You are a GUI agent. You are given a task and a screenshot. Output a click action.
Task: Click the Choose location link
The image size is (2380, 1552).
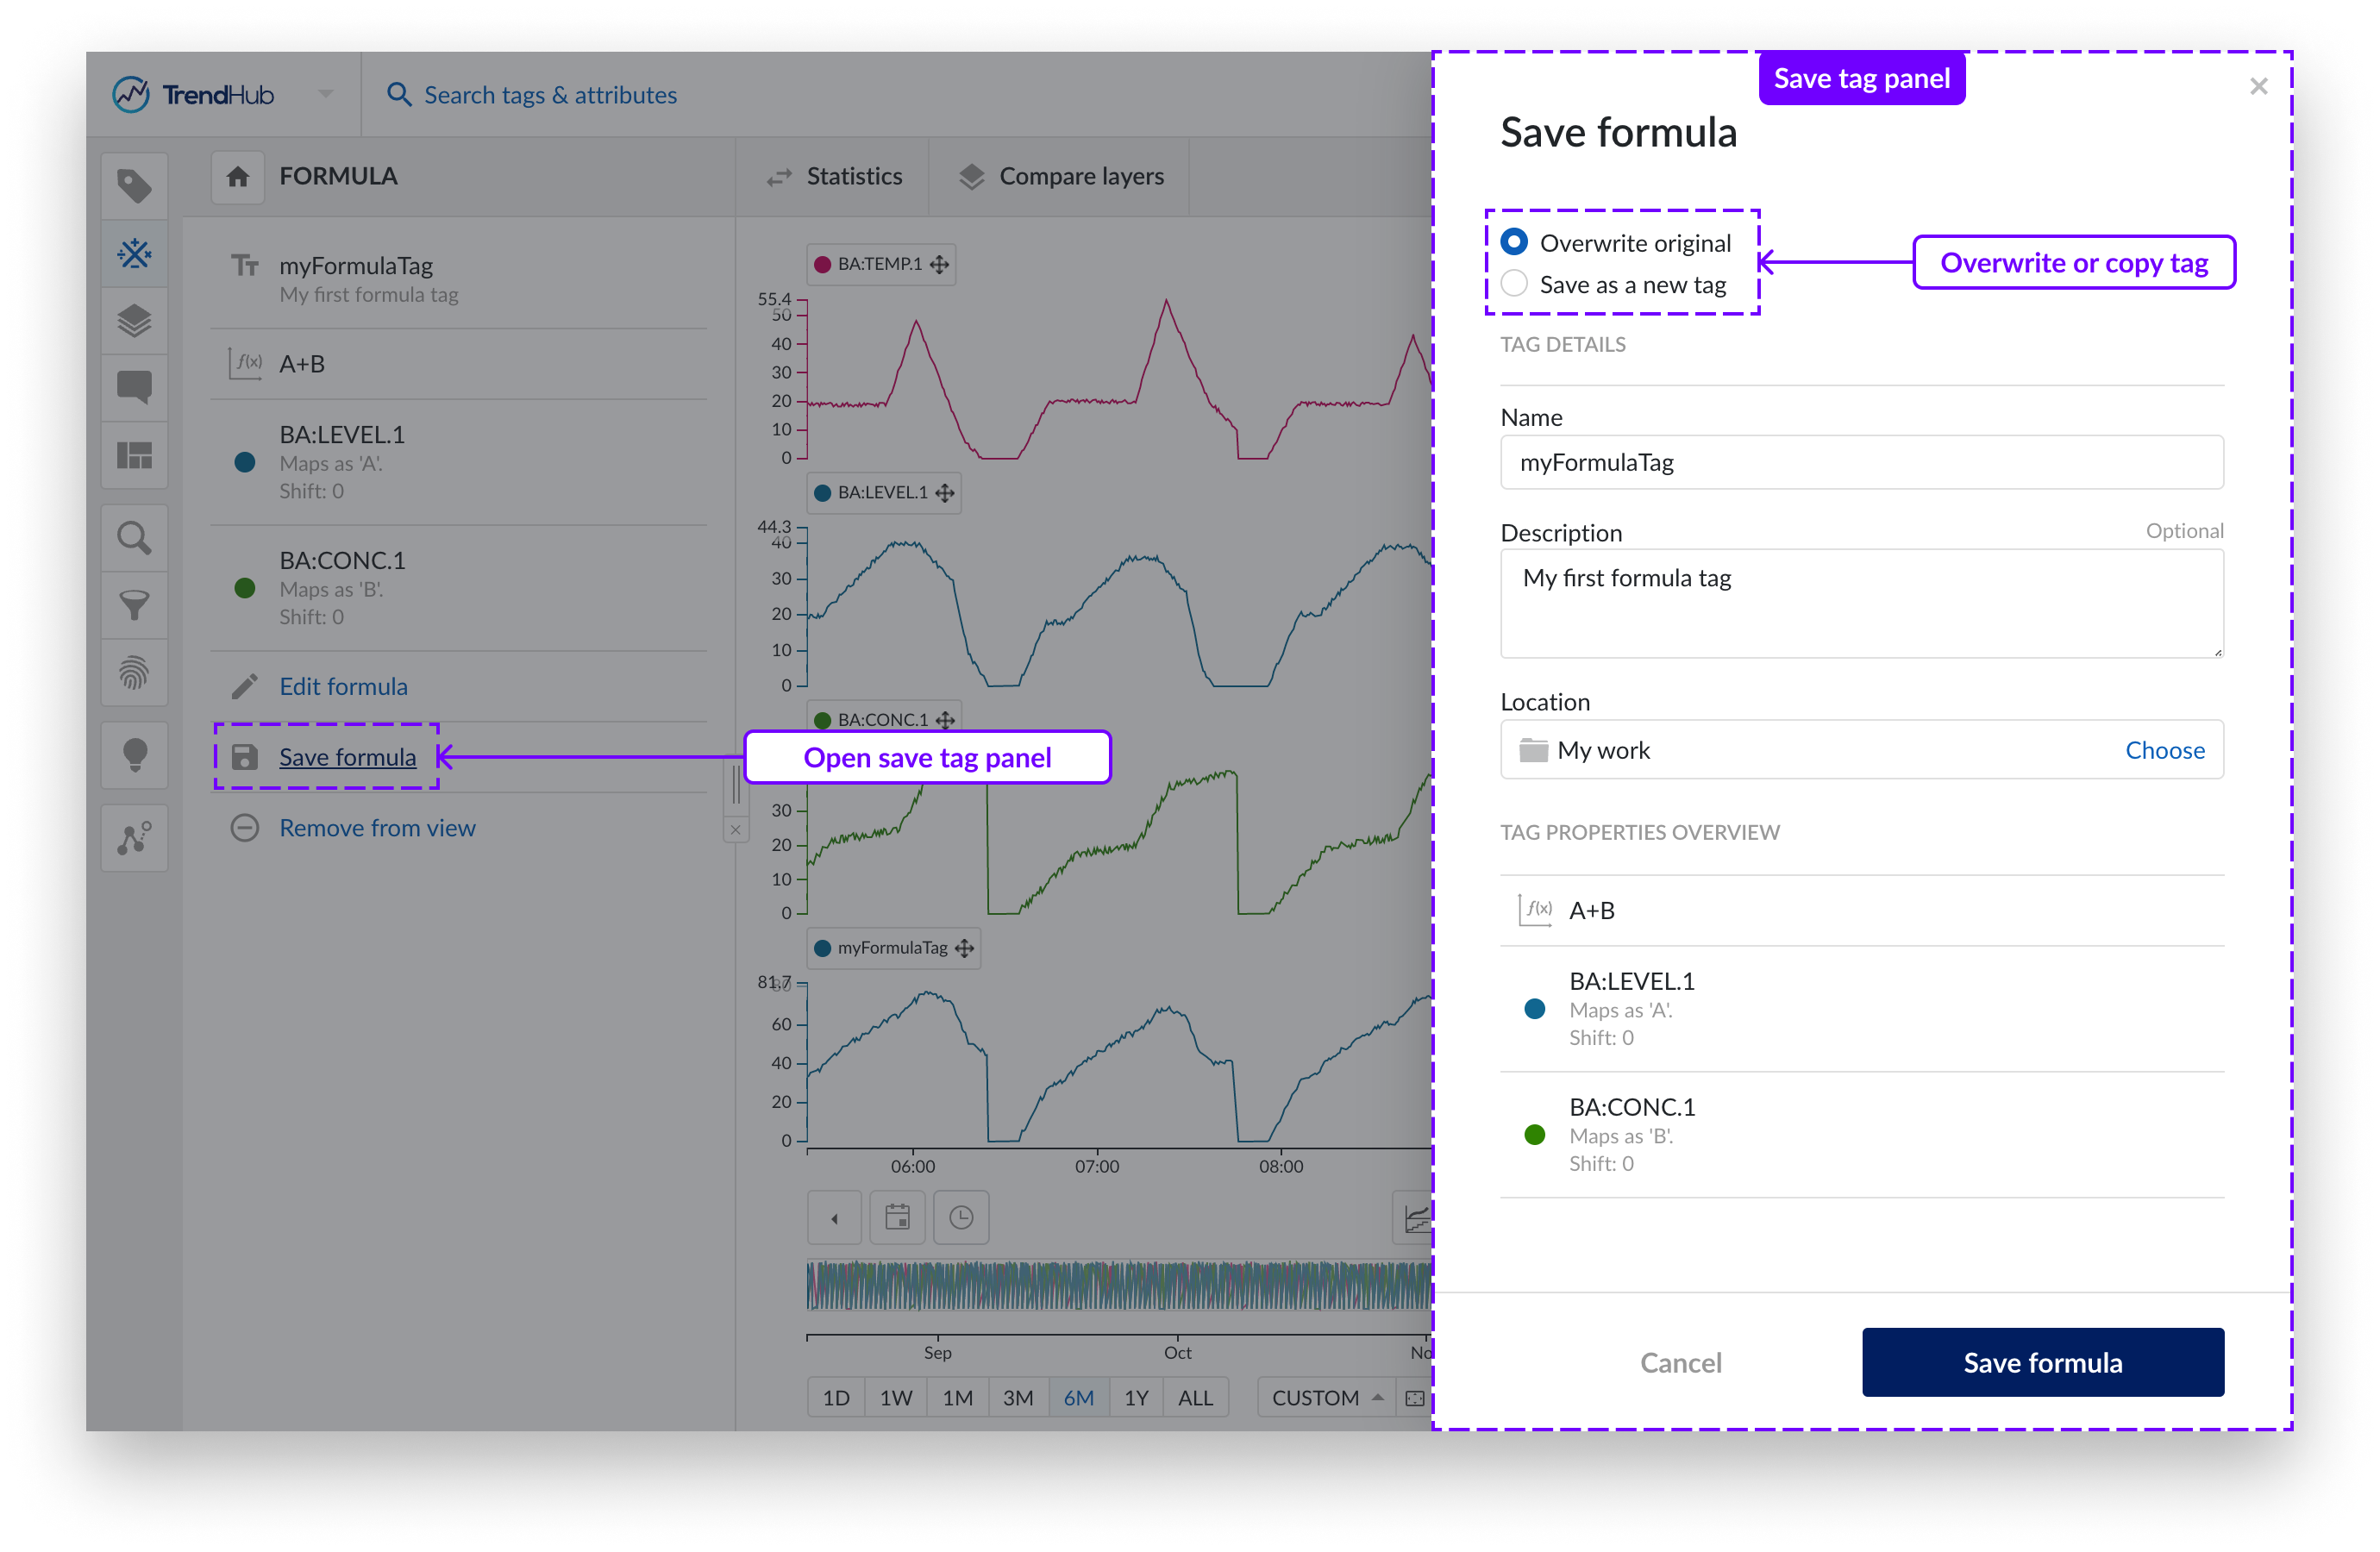(2164, 750)
